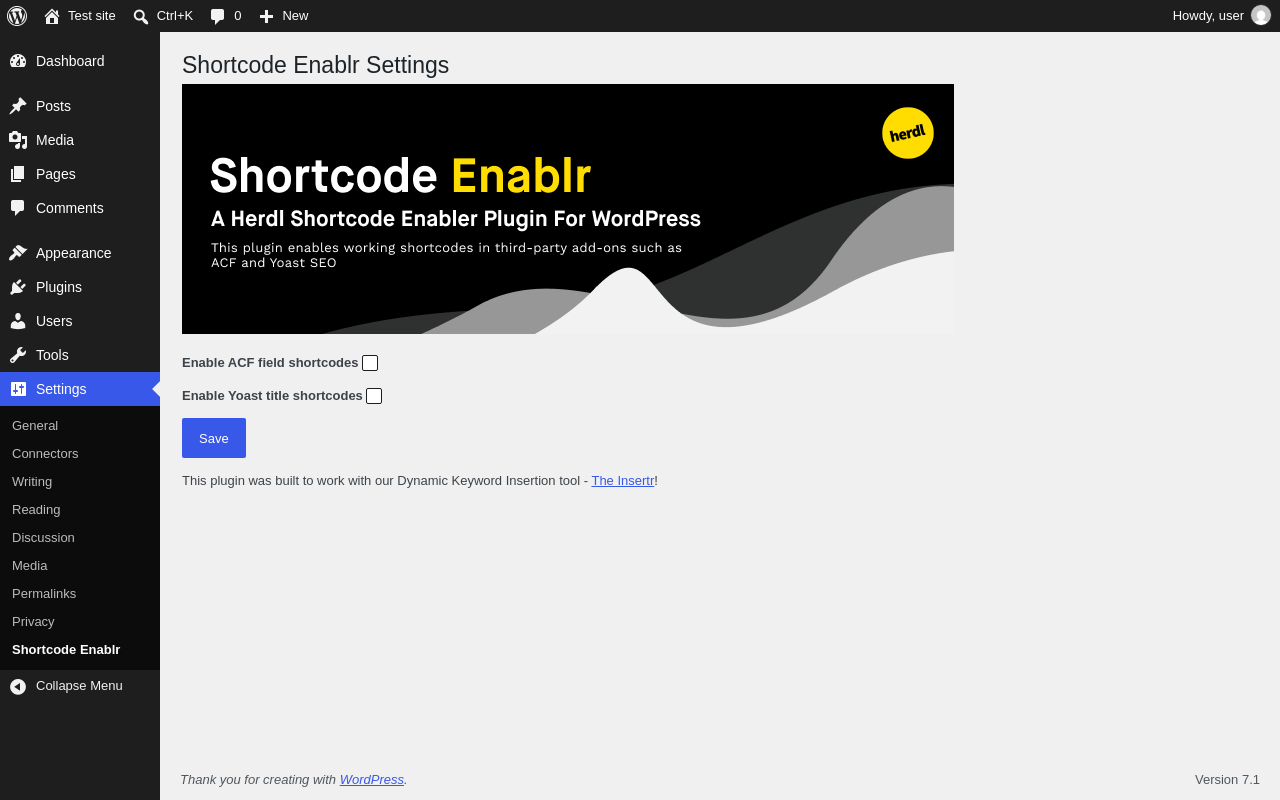
Task: Click the Dashboard gauge icon
Action: pyautogui.click(x=18, y=61)
